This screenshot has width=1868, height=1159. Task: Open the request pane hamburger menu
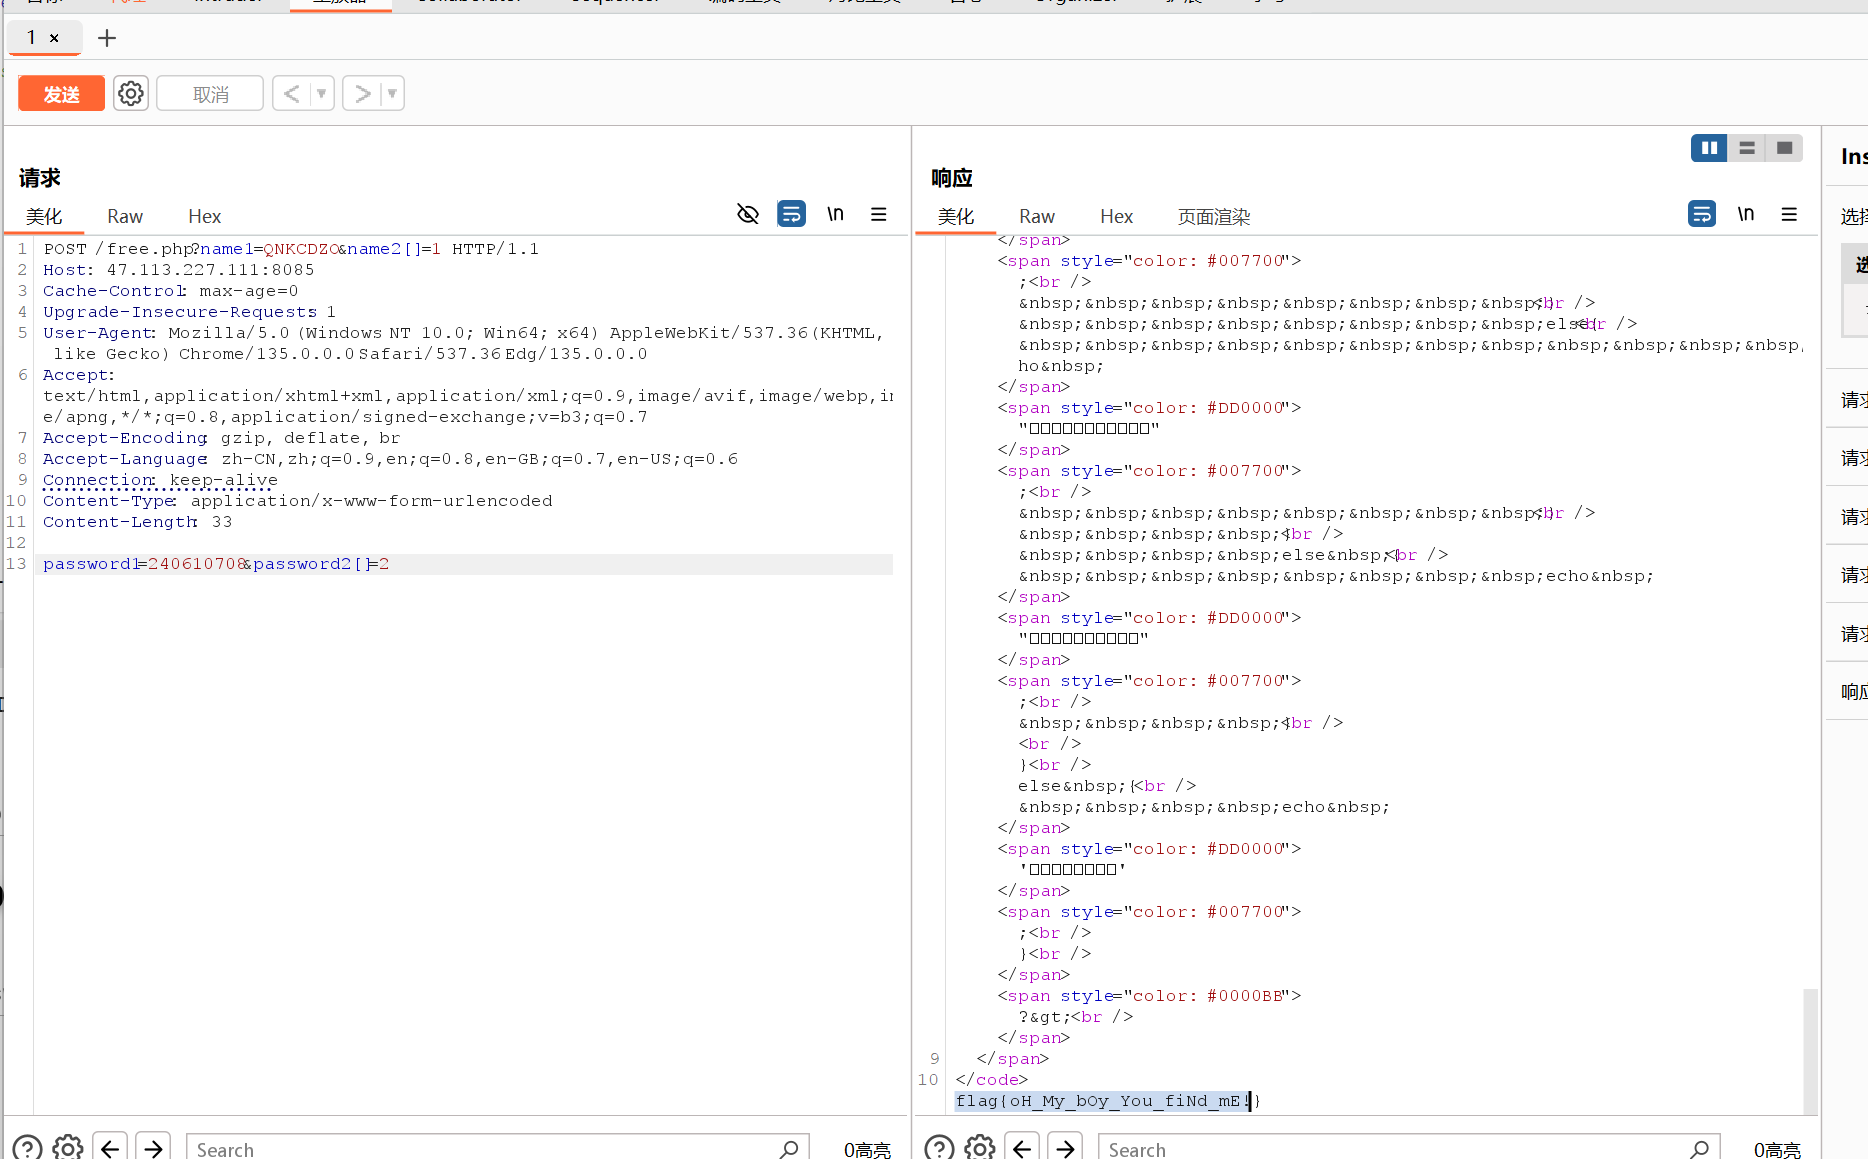[x=879, y=213]
